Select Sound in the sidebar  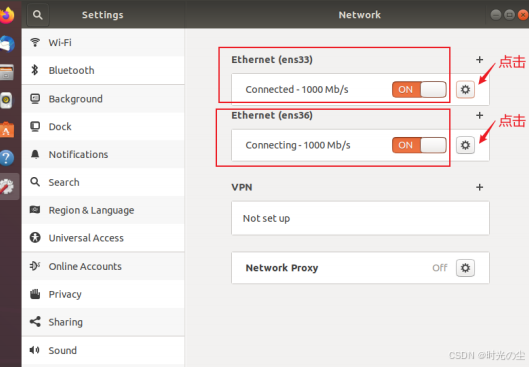point(103,350)
